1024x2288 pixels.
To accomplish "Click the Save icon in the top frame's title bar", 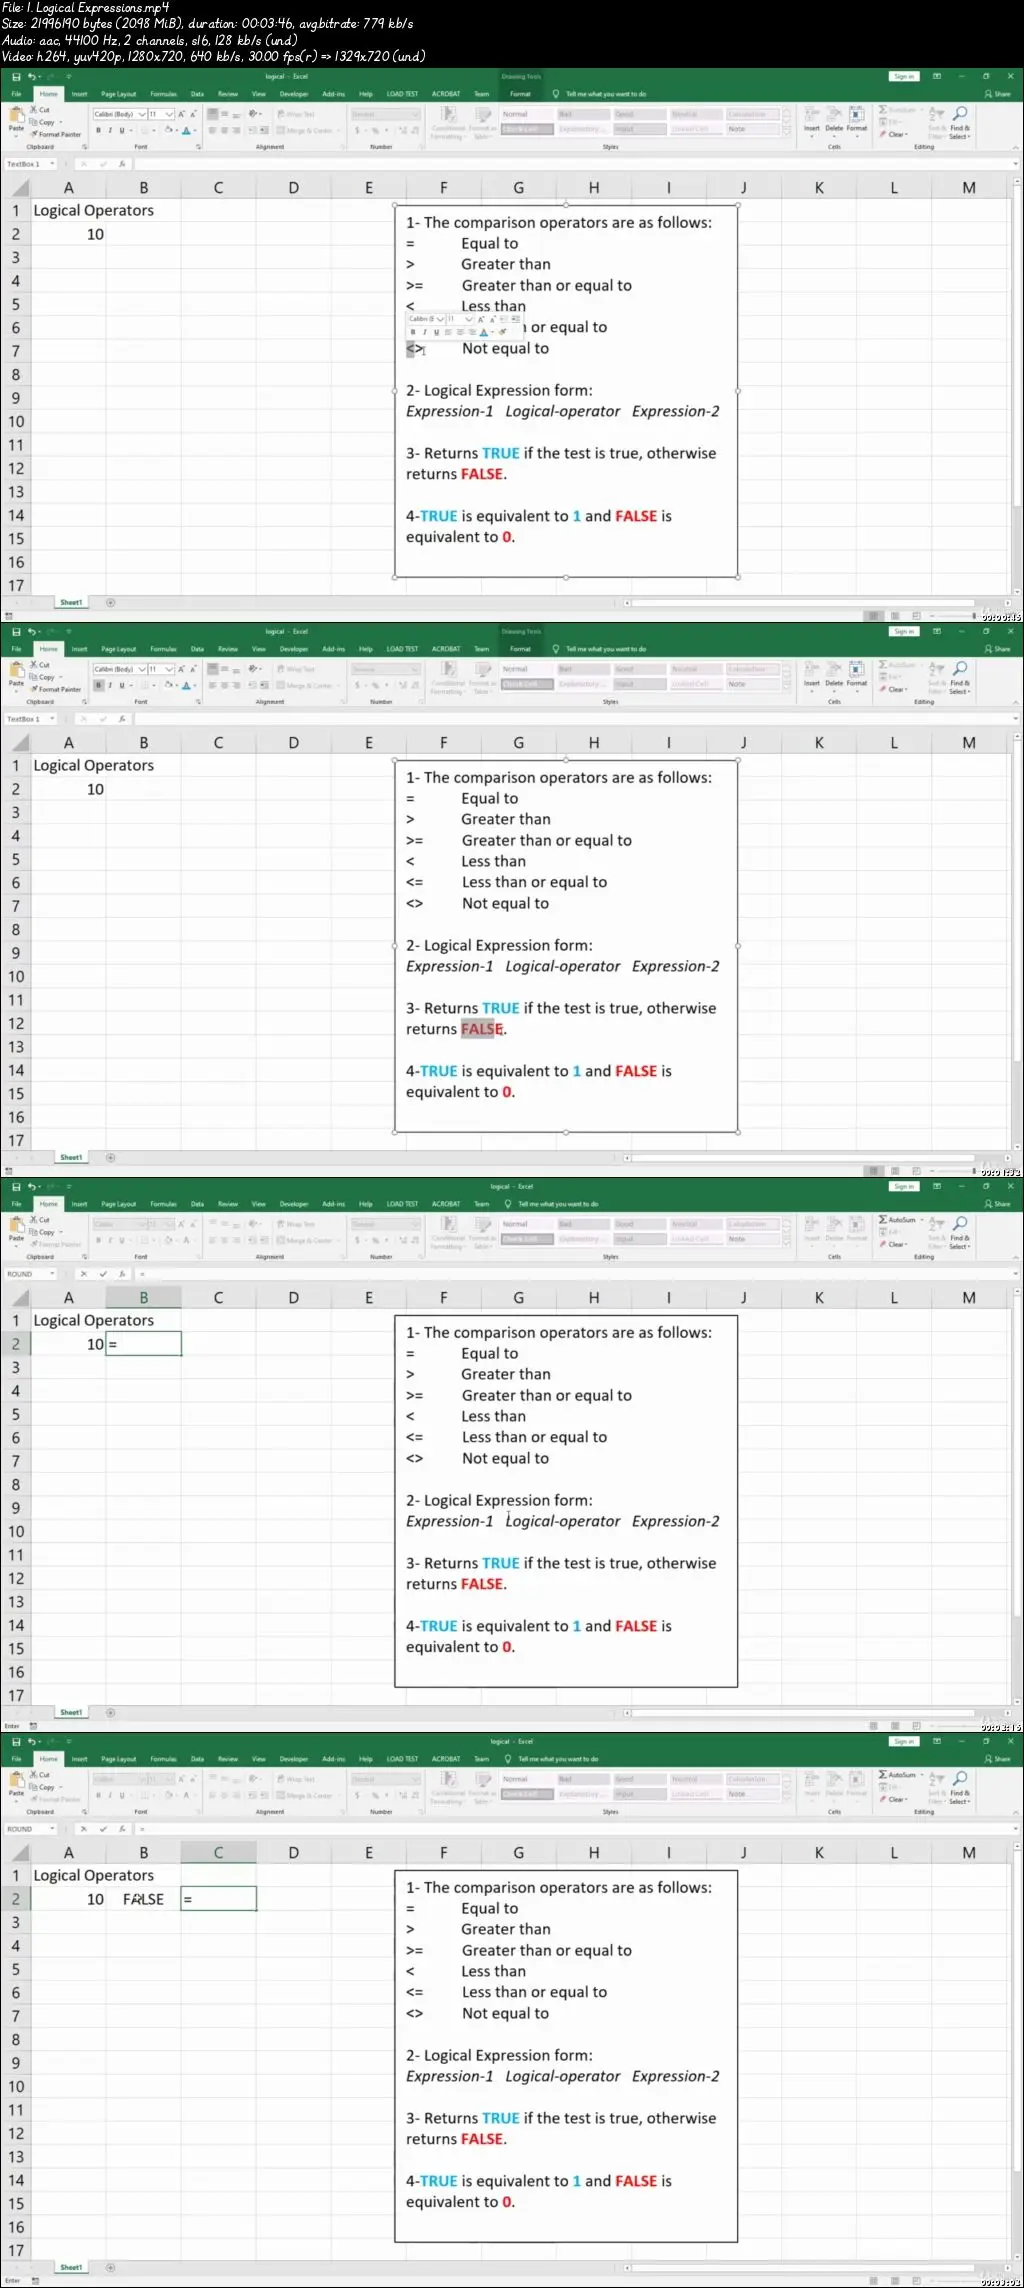I will (16, 77).
